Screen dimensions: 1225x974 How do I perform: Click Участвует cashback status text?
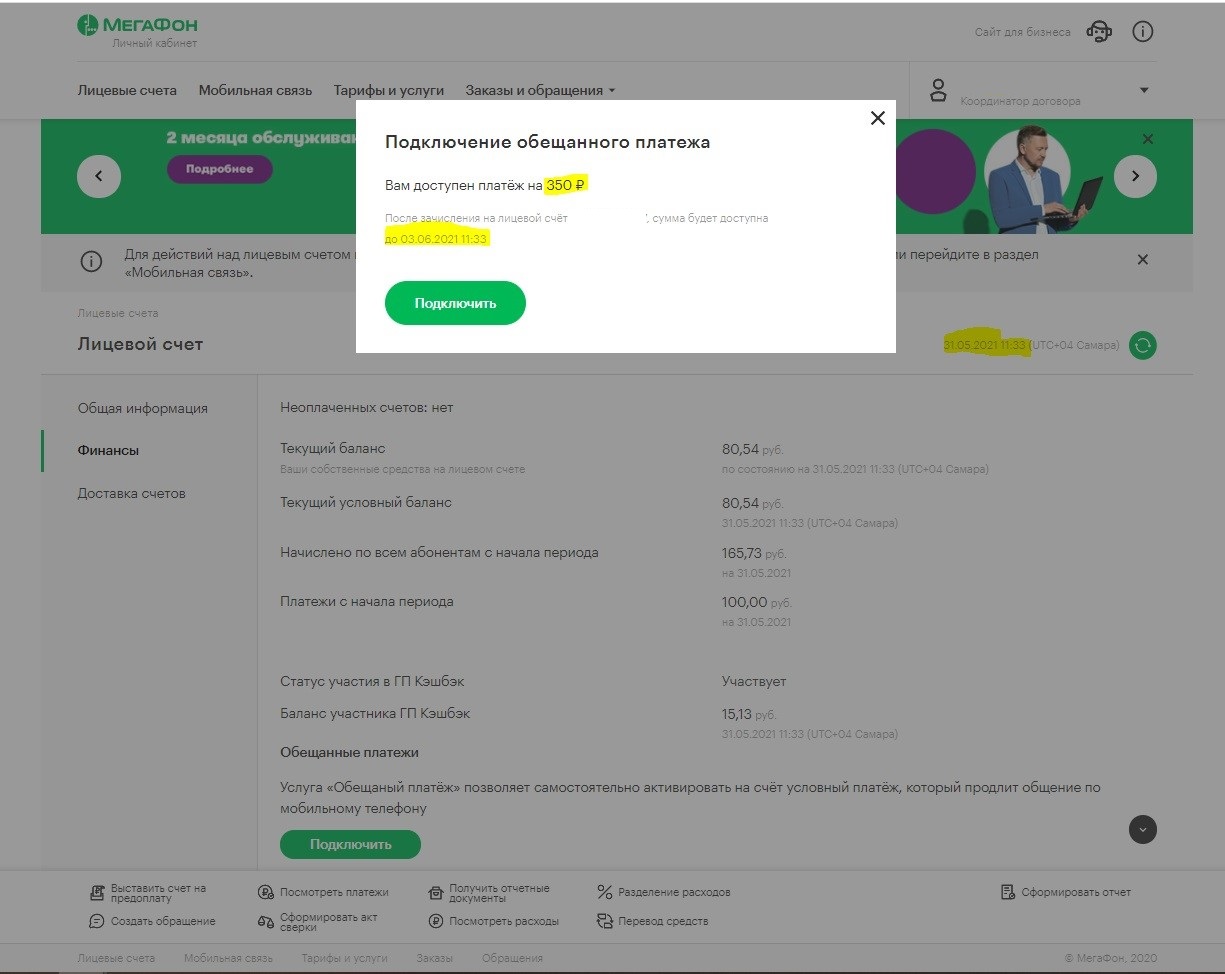pyautogui.click(x=754, y=681)
